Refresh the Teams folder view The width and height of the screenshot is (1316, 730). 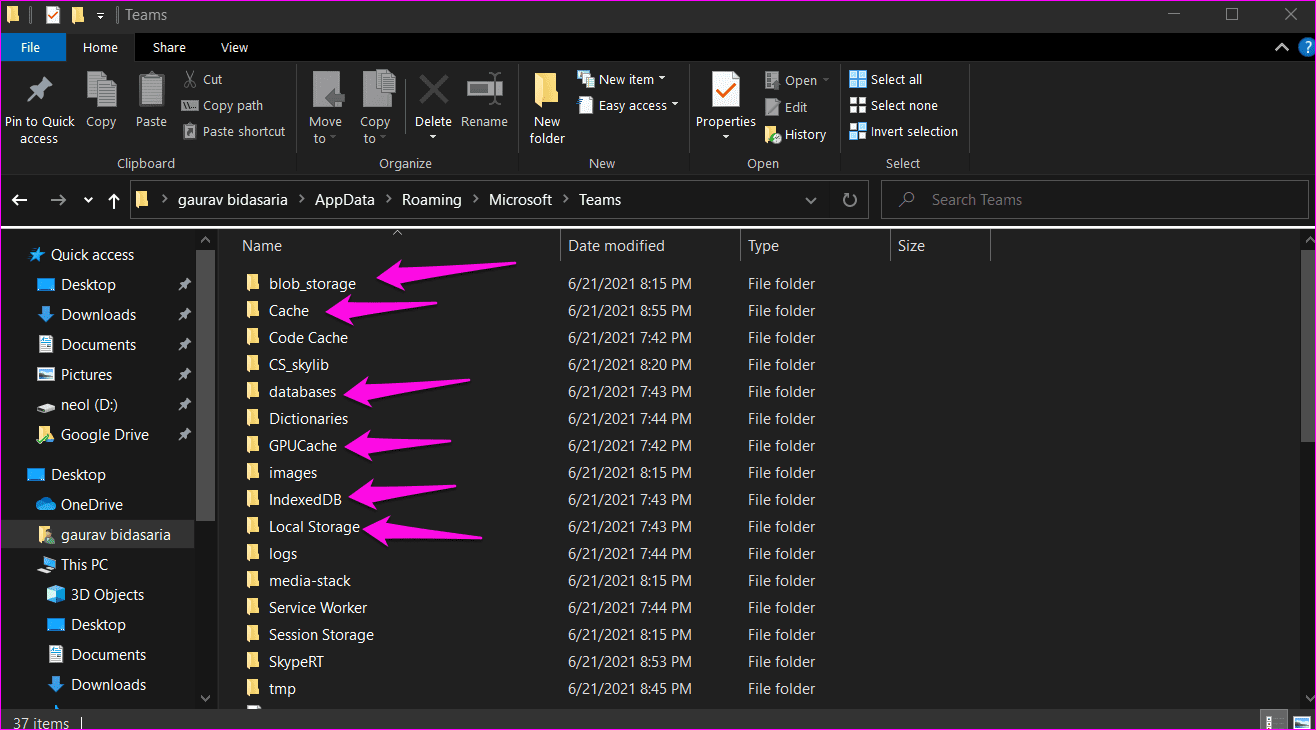point(850,200)
